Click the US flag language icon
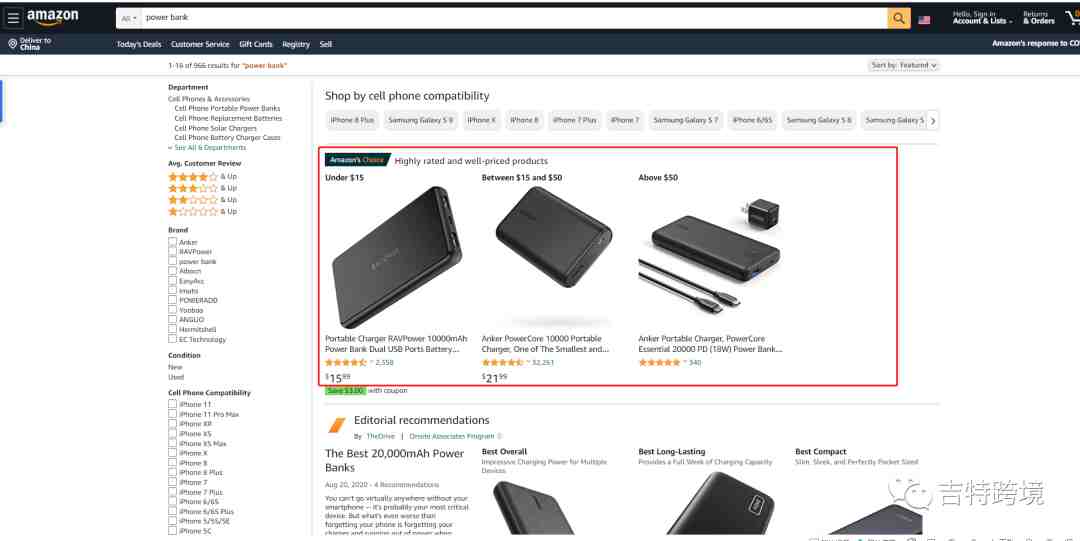 click(x=924, y=20)
